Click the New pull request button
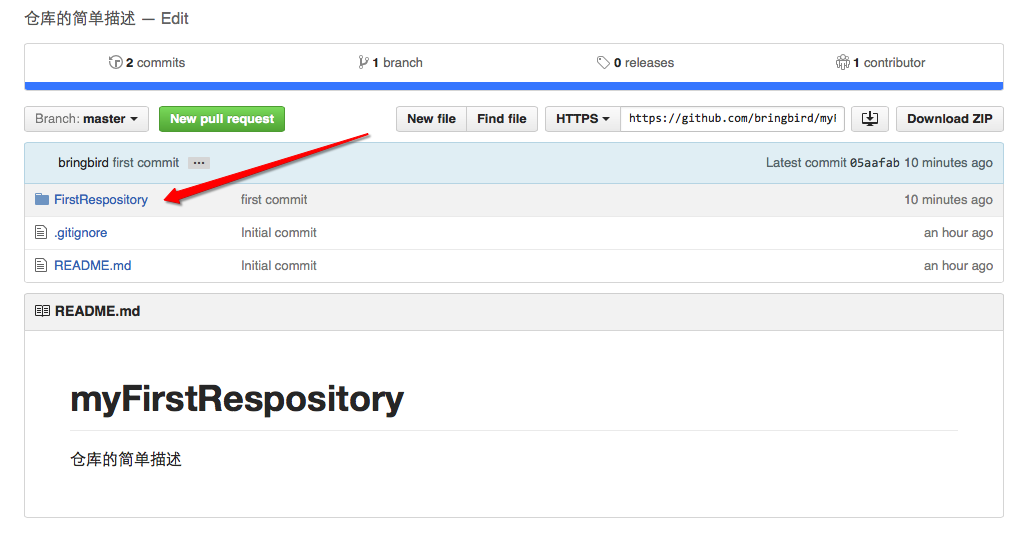 [x=222, y=119]
